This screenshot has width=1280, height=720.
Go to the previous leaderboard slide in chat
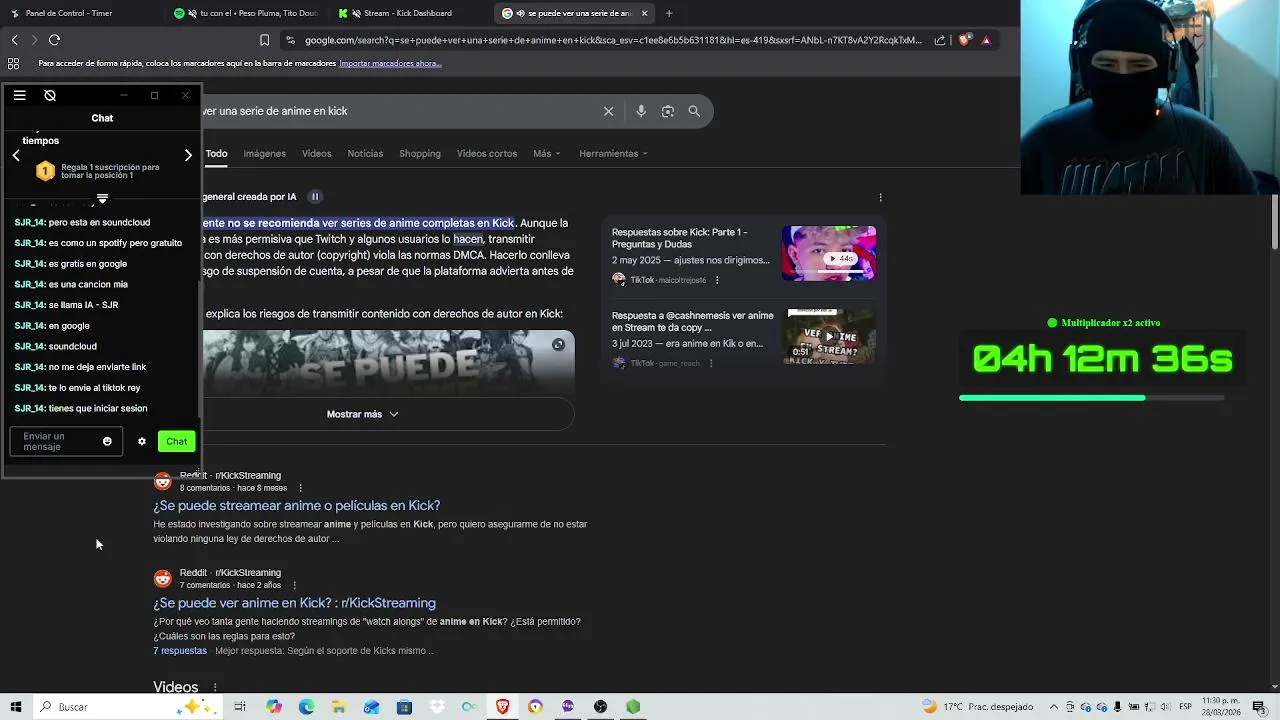pyautogui.click(x=16, y=156)
